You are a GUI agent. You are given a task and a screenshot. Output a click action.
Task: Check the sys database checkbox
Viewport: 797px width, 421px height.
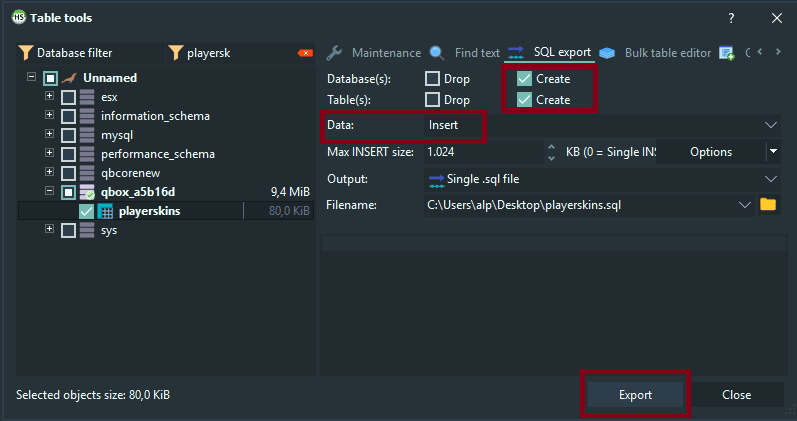tap(68, 230)
